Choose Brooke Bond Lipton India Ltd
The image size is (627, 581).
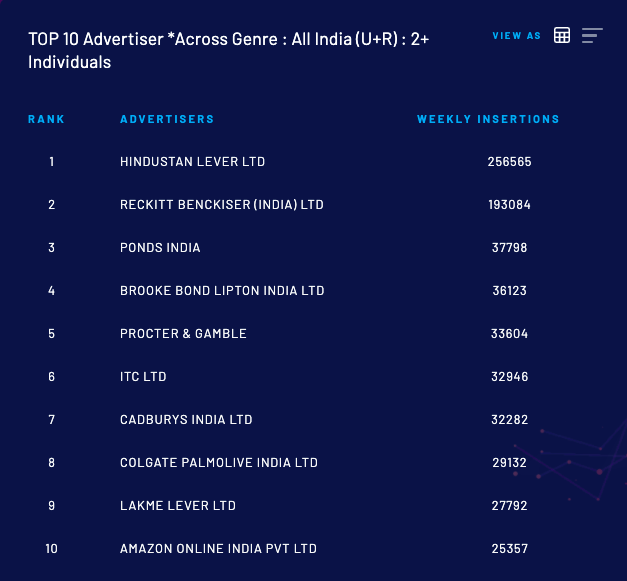pyautogui.click(x=222, y=291)
